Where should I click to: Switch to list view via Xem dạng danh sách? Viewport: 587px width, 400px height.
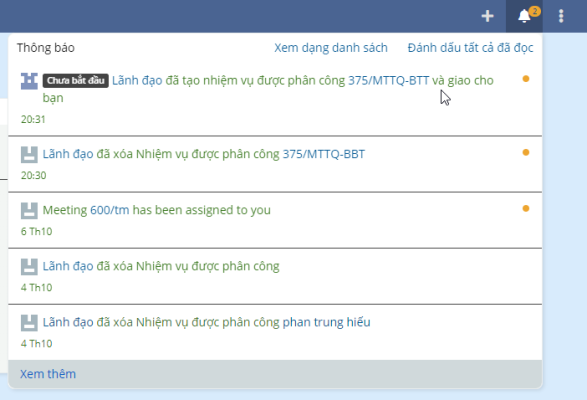coord(331,48)
